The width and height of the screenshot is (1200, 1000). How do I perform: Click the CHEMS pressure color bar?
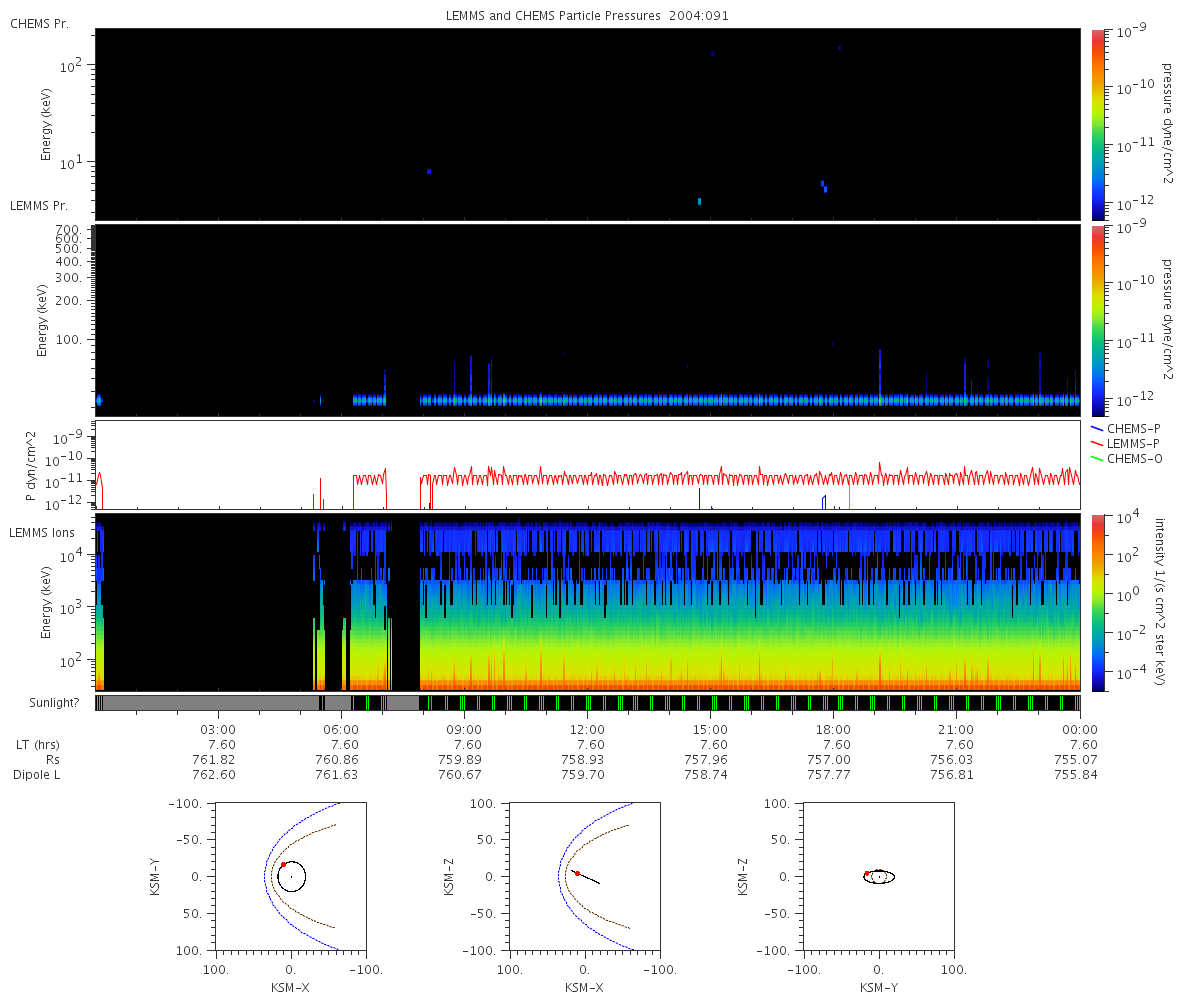click(1098, 124)
